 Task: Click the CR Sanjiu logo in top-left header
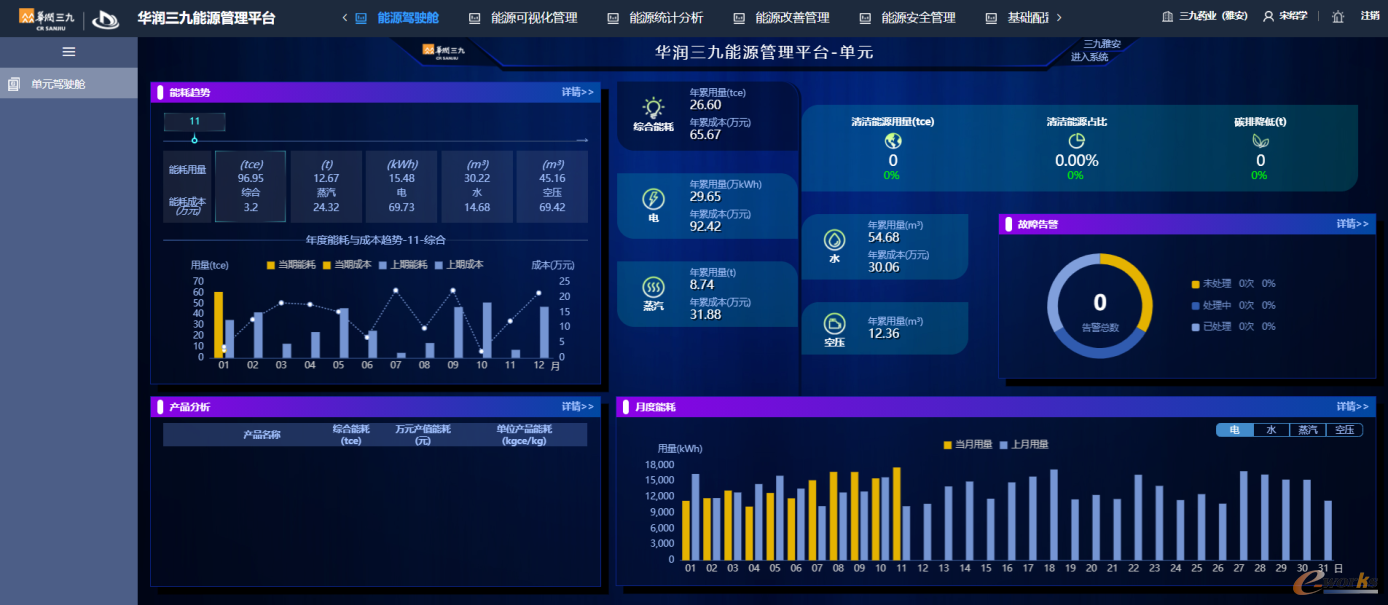pos(49,18)
